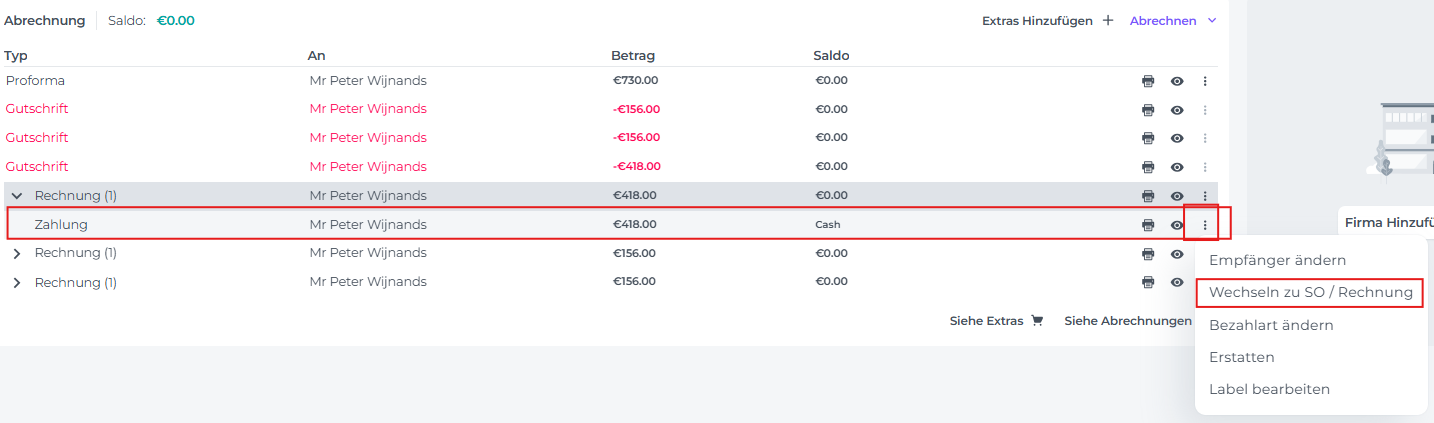1434x423 pixels.
Task: Select 'Wechseln zu SO / Rechnung' menu option
Action: (x=1310, y=293)
